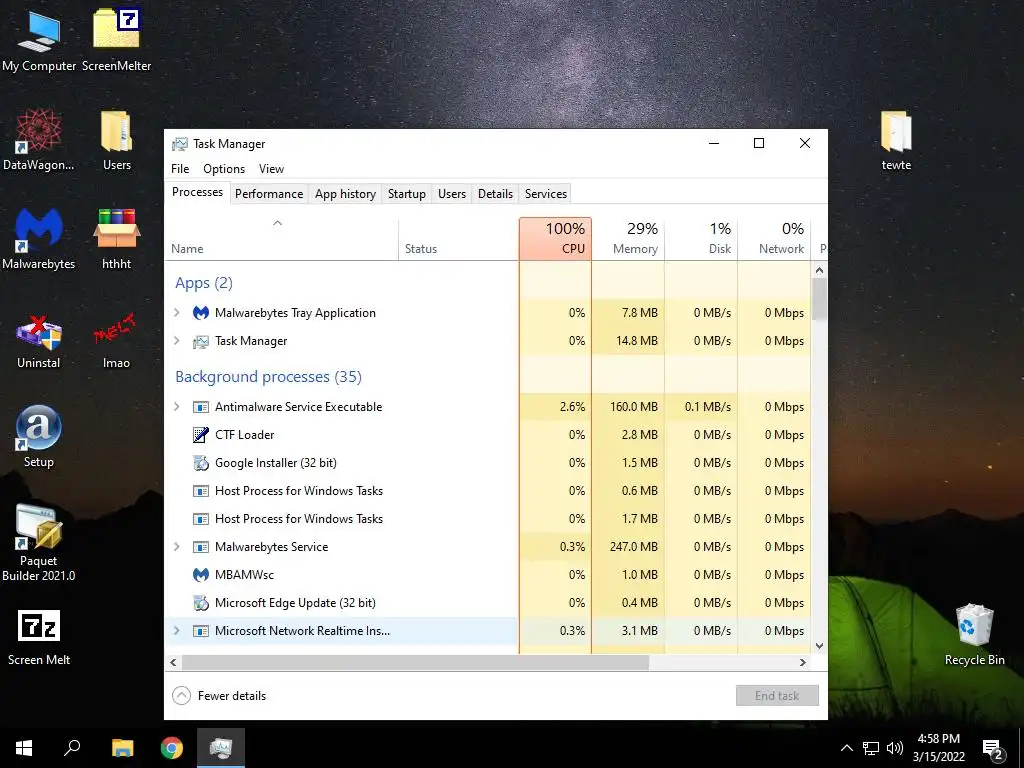Sort by the Status column header
This screenshot has width=1024, height=768.
tap(458, 239)
